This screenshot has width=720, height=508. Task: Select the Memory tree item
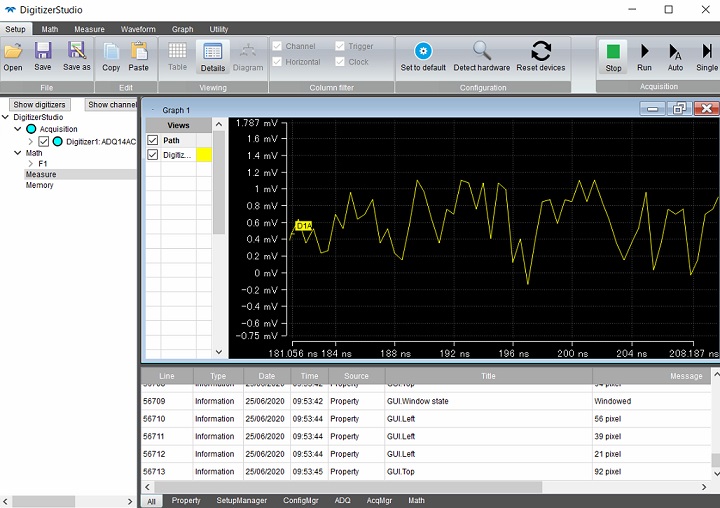[x=40, y=185]
